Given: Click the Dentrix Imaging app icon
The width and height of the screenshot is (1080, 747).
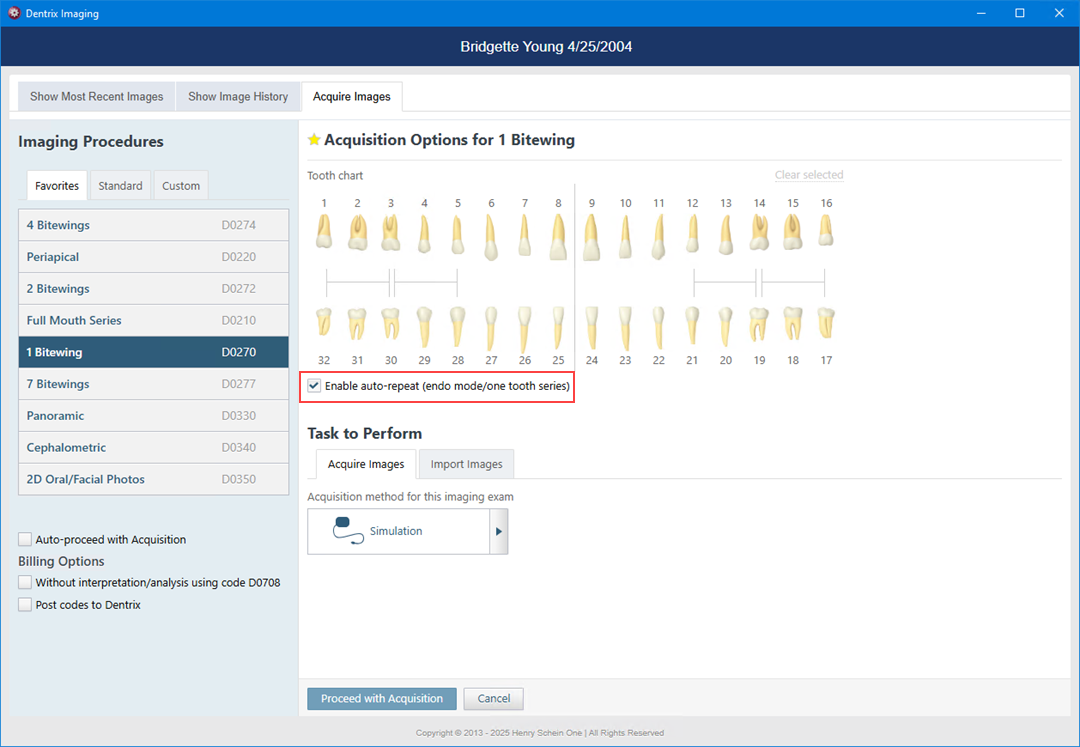Looking at the screenshot, I should [x=14, y=13].
